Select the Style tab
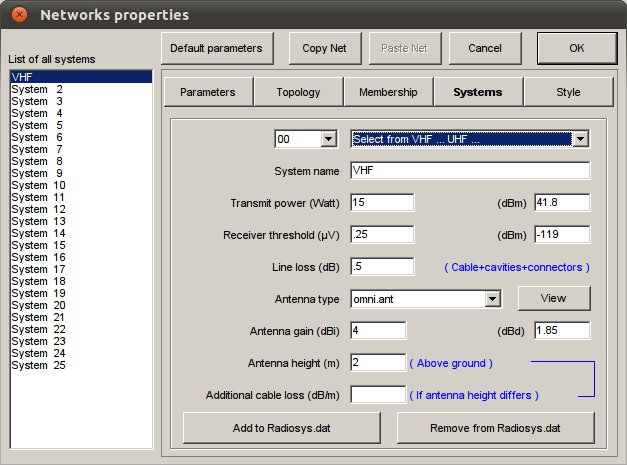 [568, 92]
